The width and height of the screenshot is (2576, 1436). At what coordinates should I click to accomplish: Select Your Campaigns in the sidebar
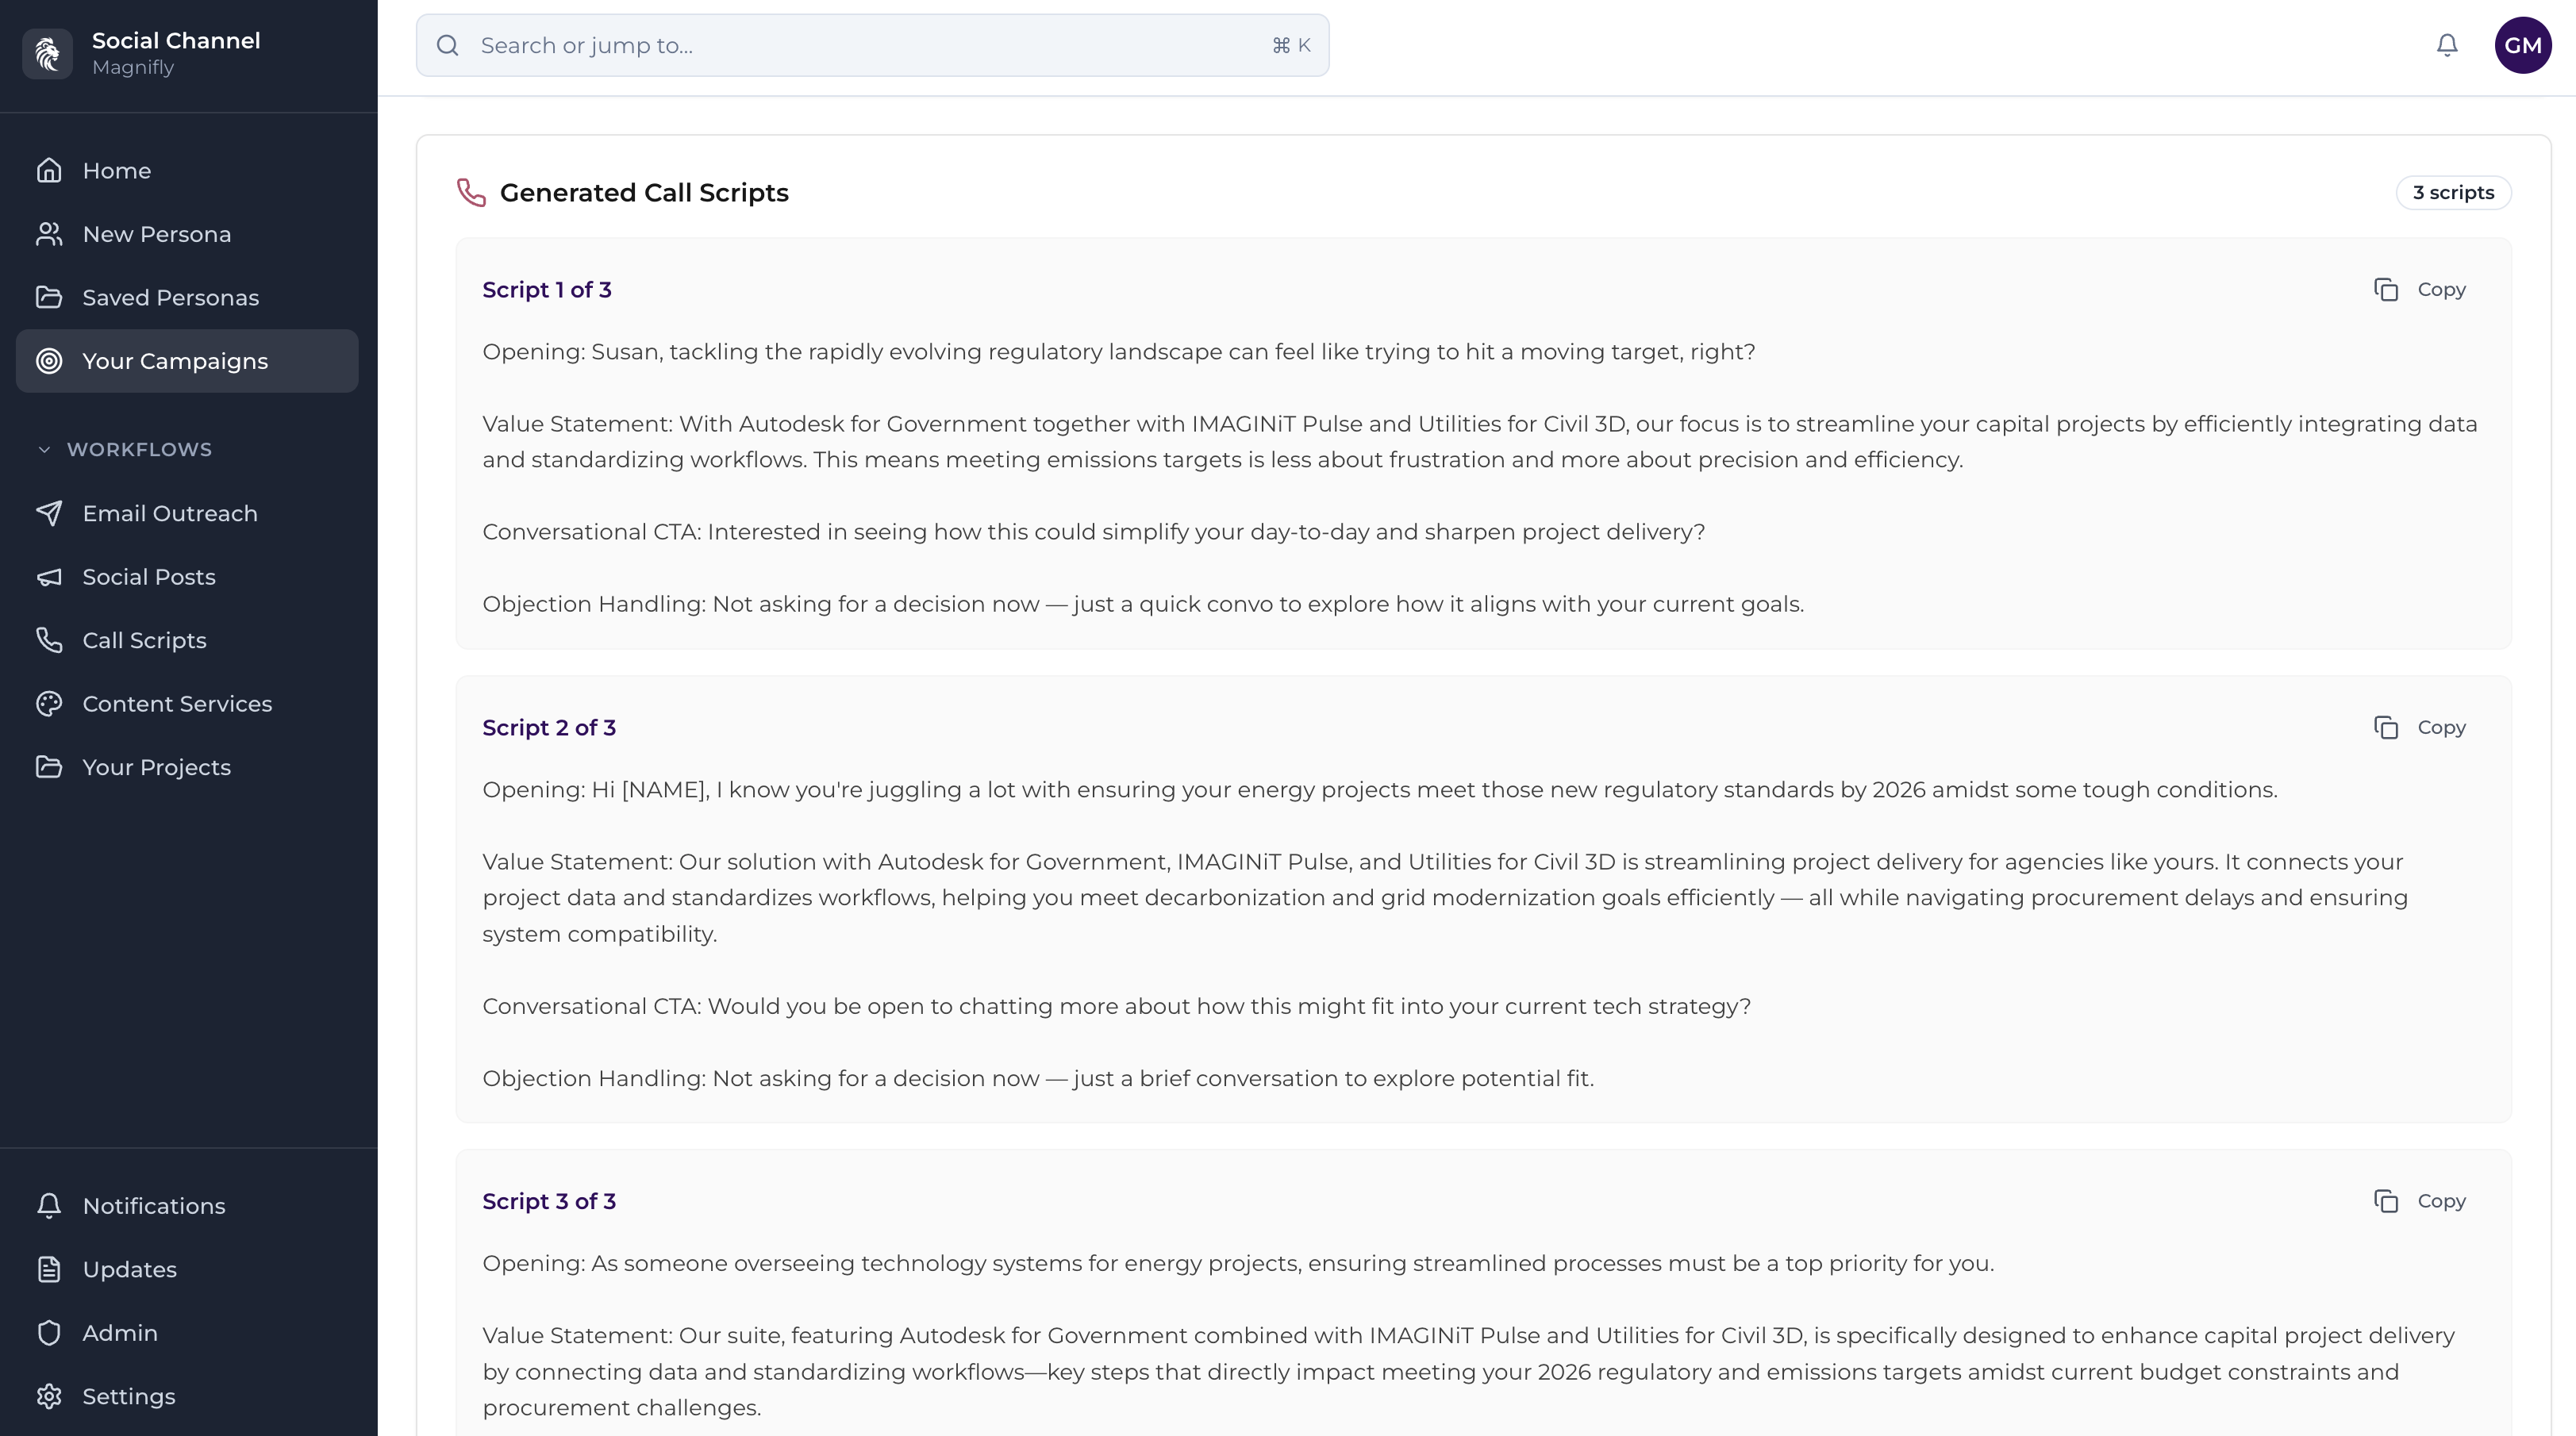click(175, 361)
